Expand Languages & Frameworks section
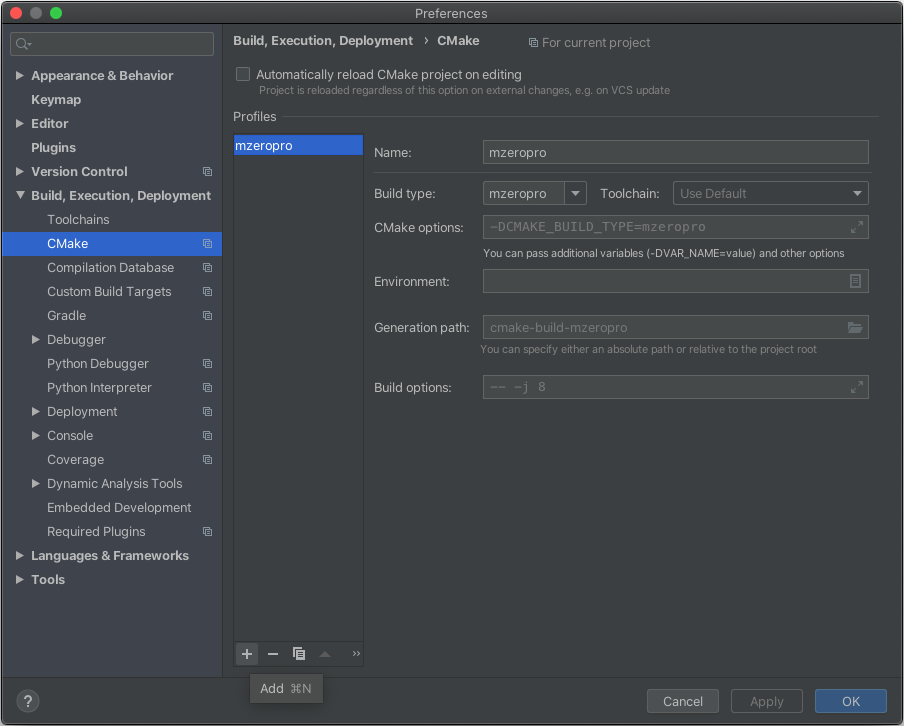904x726 pixels. click(20, 556)
